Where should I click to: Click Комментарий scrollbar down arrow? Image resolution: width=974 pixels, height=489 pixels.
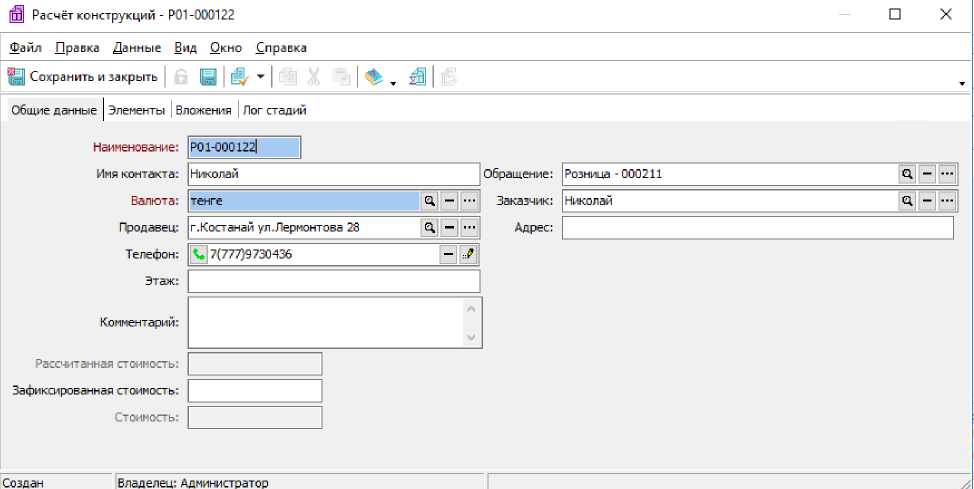pos(471,337)
